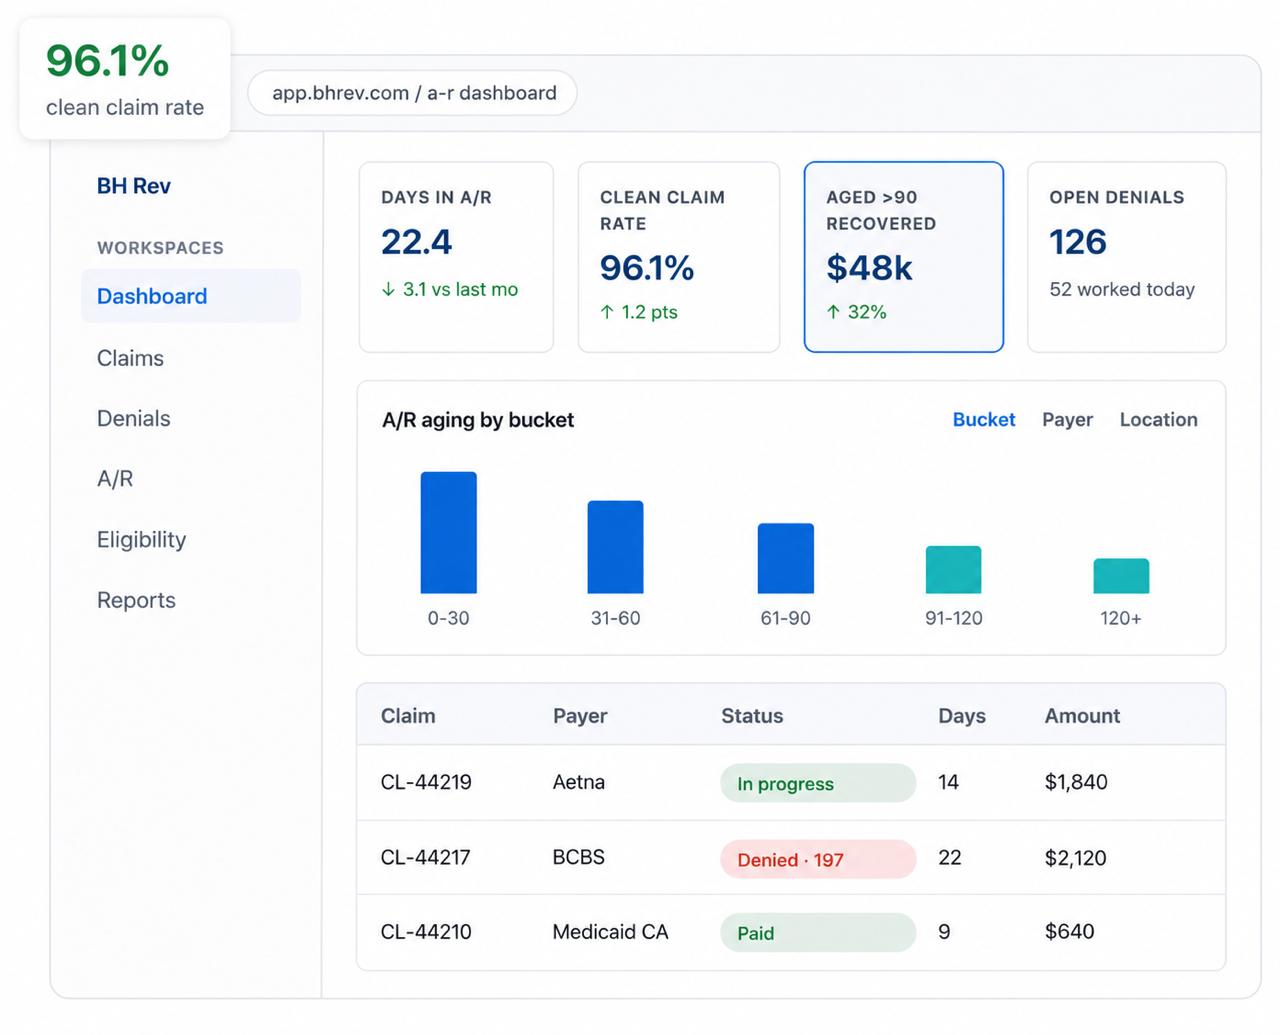The image size is (1280, 1035).
Task: Open the Open Denials card
Action: [x=1127, y=257]
